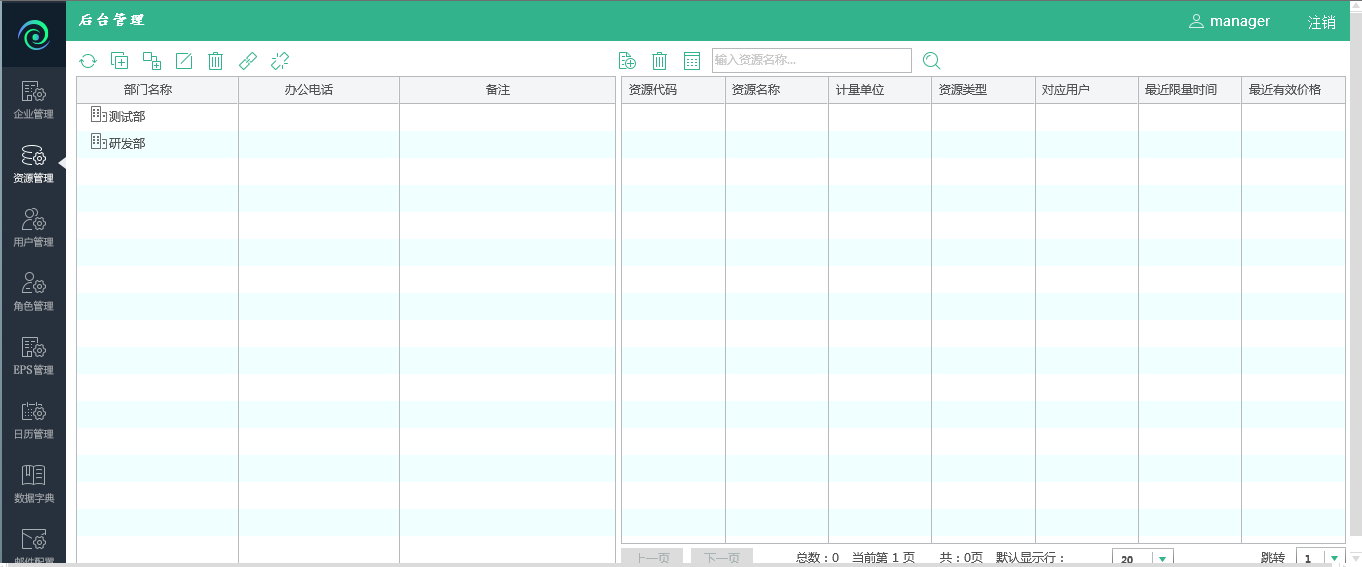1362x567 pixels.
Task: Select the 研发部 department row
Action: click(x=127, y=144)
